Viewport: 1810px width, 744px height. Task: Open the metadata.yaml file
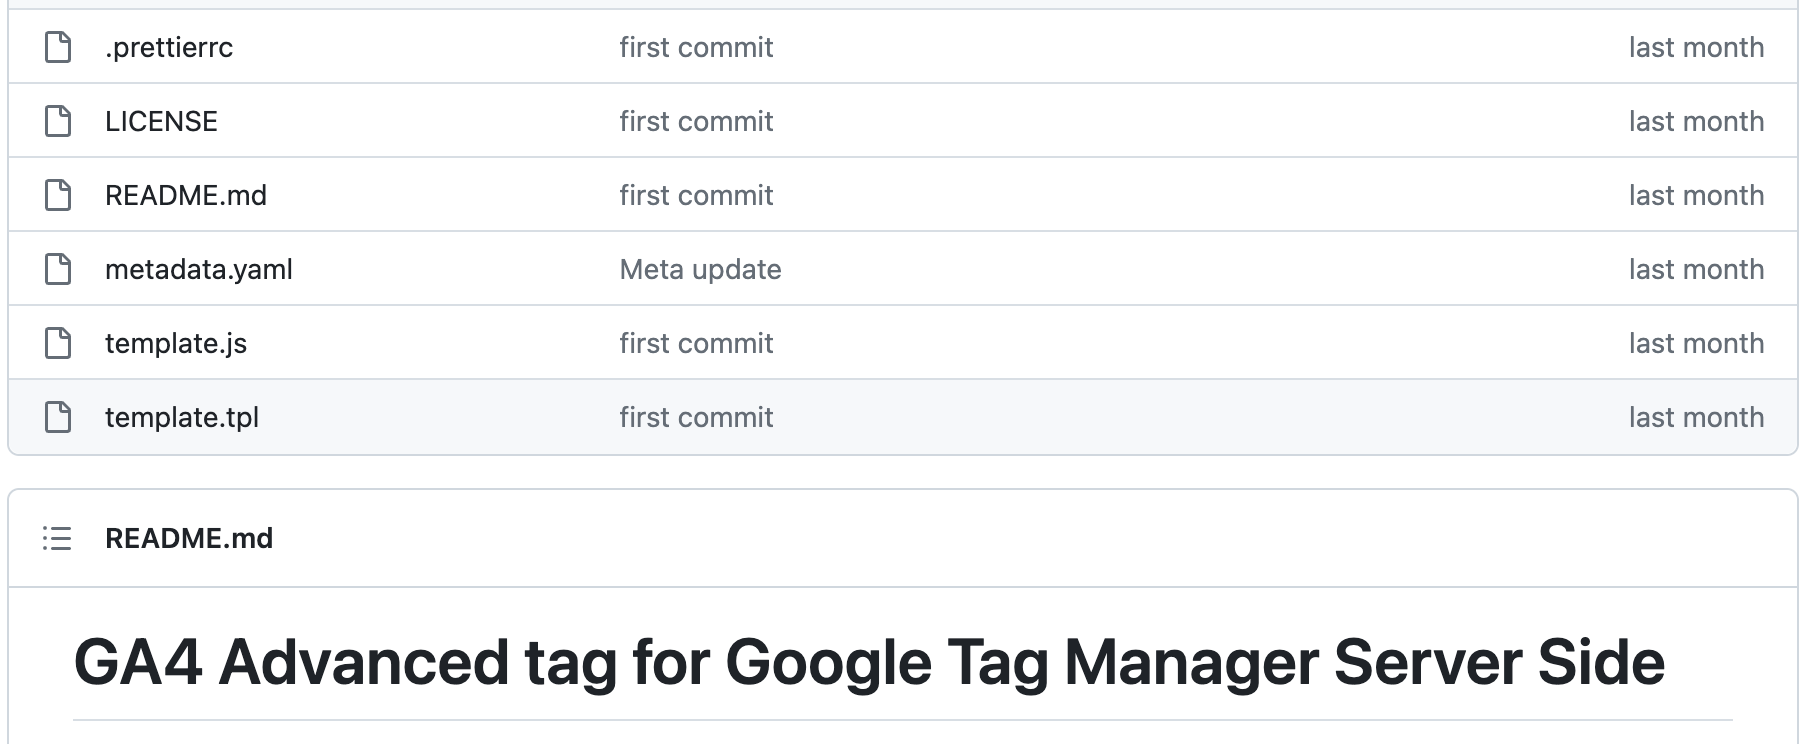point(198,269)
